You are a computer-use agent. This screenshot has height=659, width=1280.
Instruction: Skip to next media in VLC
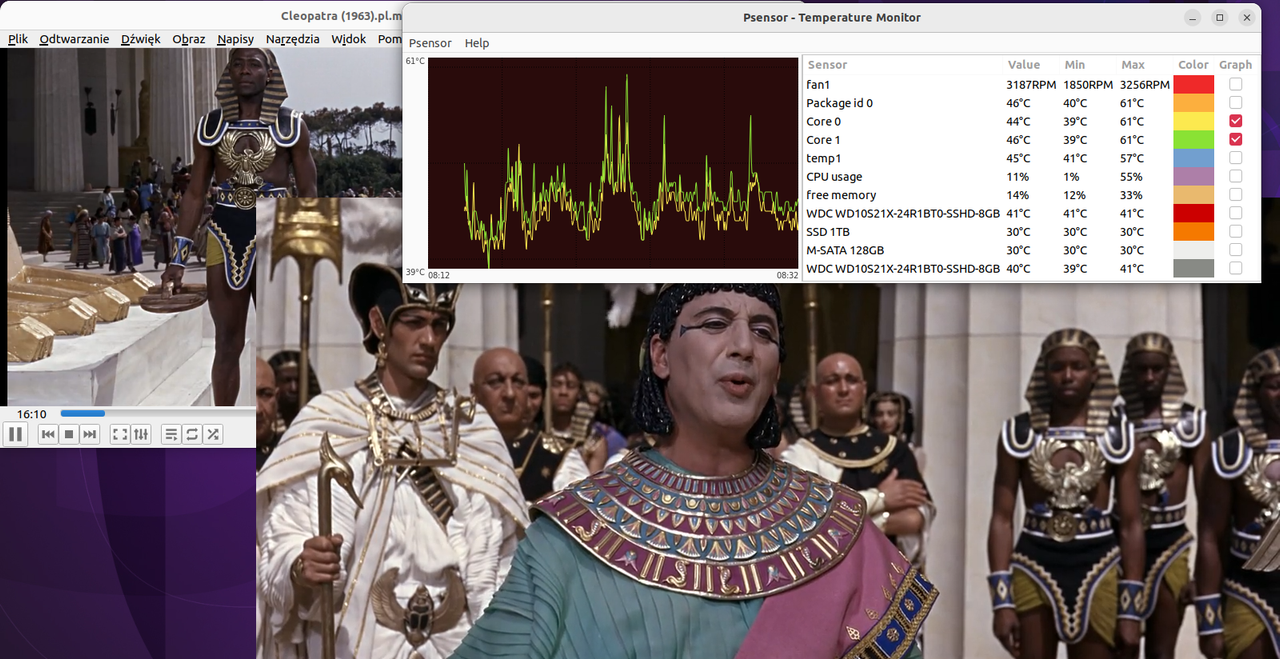90,434
